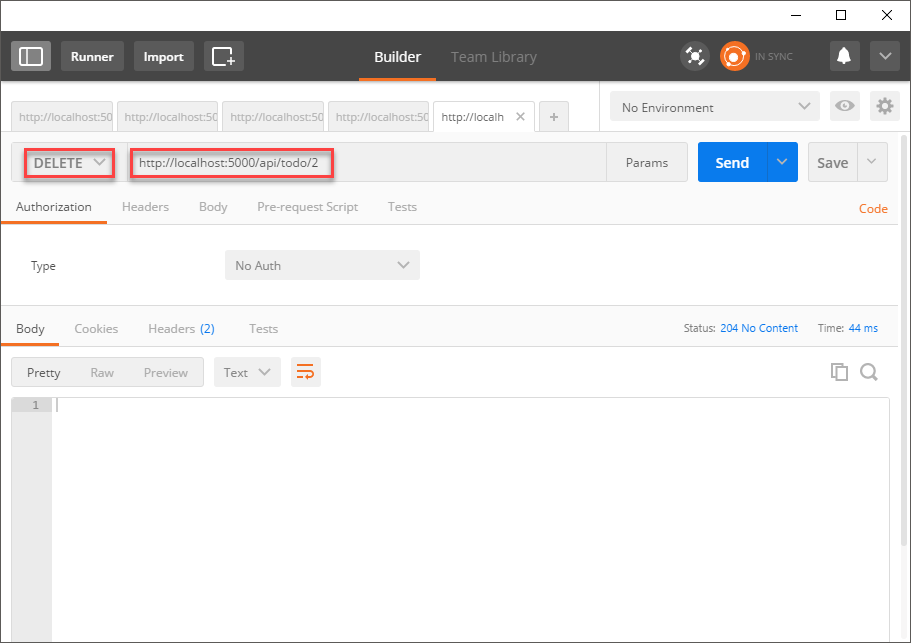Close the active localhost request tab
911x643 pixels.
click(519, 116)
